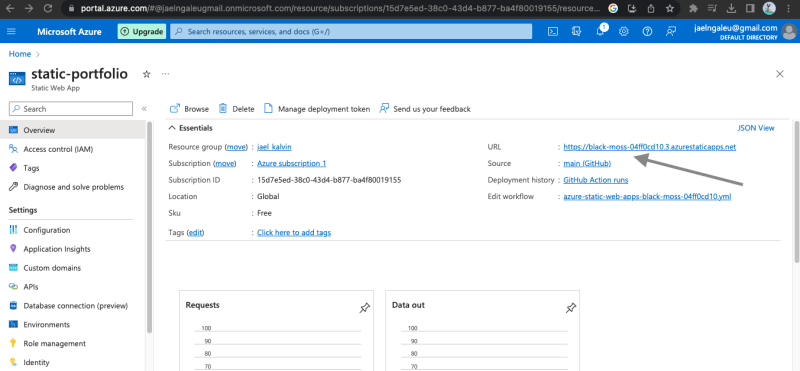Click move link next to Subscription
This screenshot has width=800, height=371.
[225, 163]
